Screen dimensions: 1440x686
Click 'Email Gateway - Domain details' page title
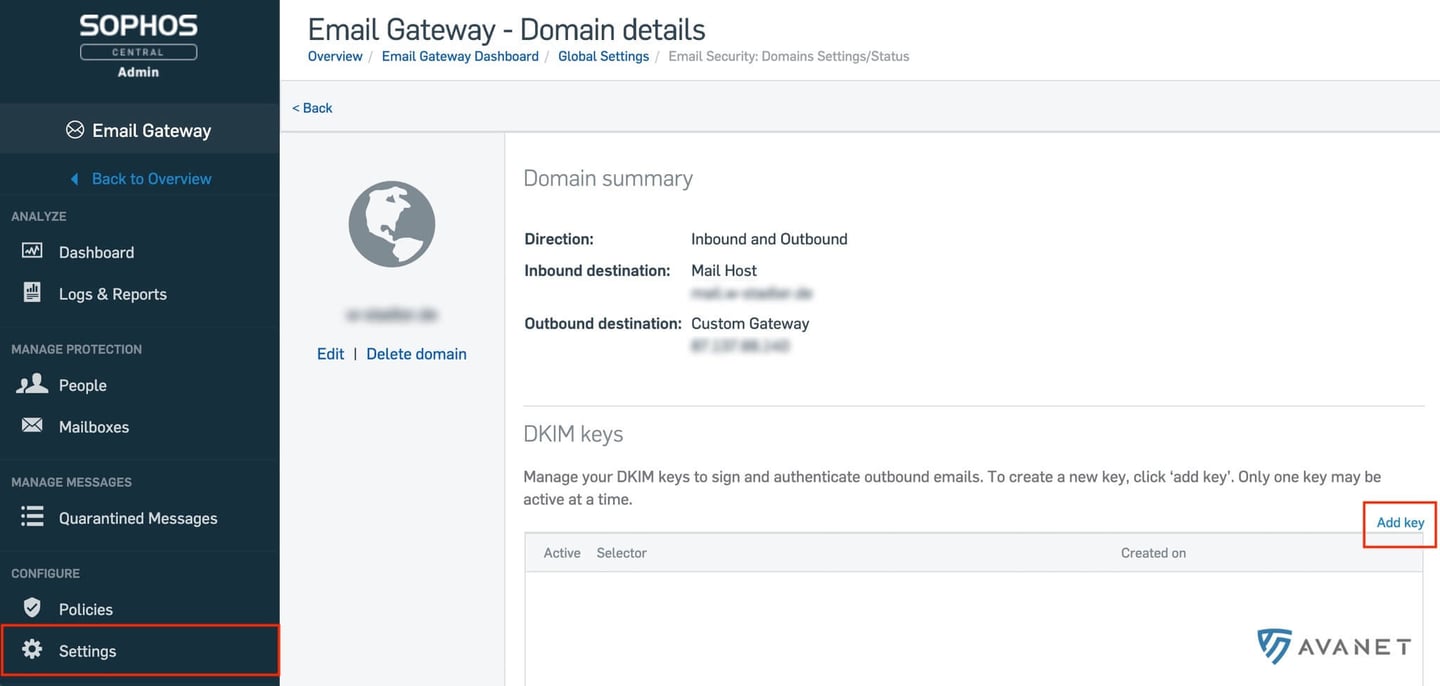(x=506, y=29)
